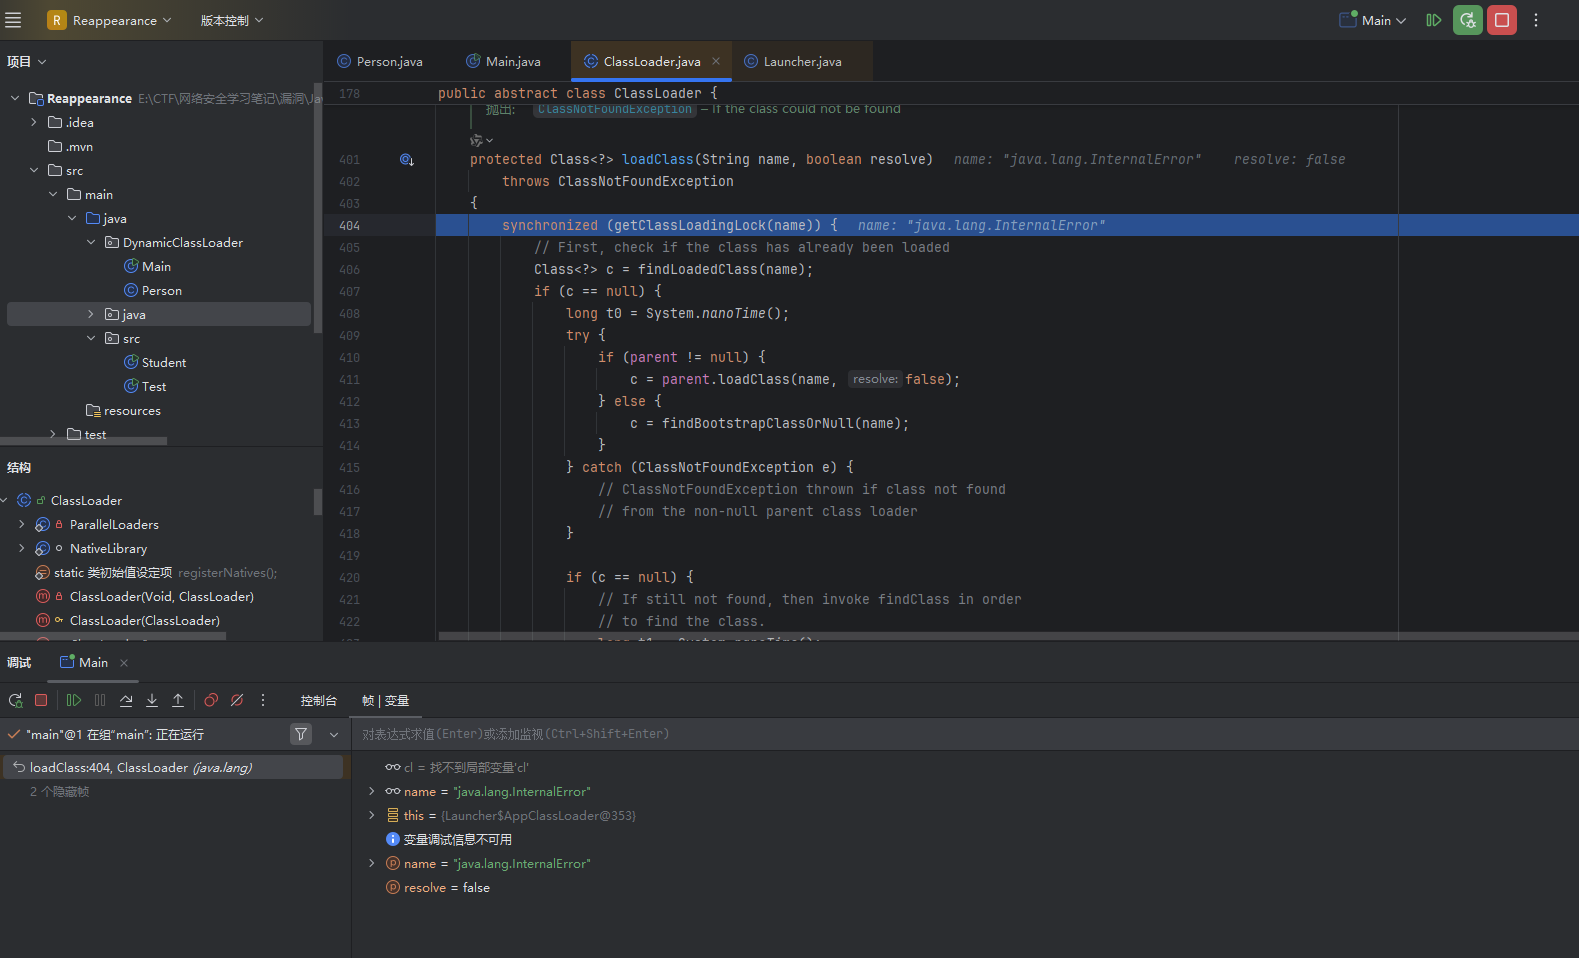The width and height of the screenshot is (1579, 958).
Task: Open View Breakpoints red circles icon
Action: tap(211, 701)
